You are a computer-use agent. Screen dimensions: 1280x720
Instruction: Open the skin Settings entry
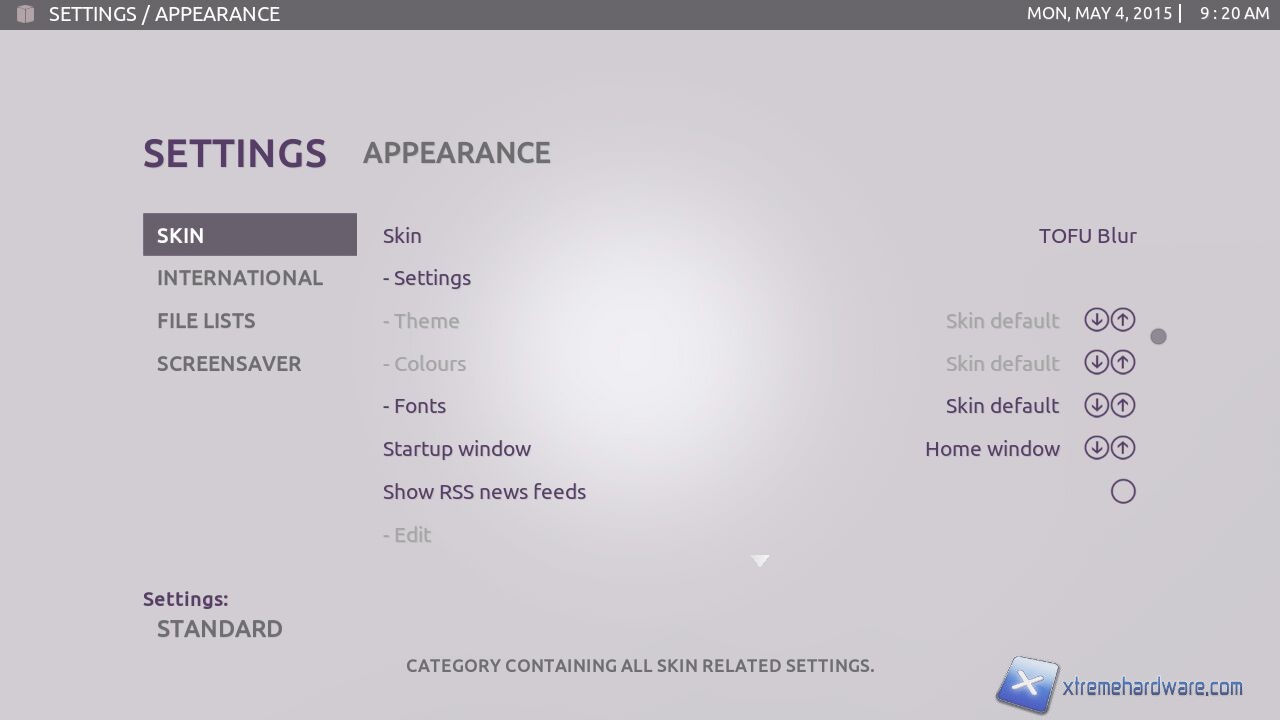tap(427, 278)
